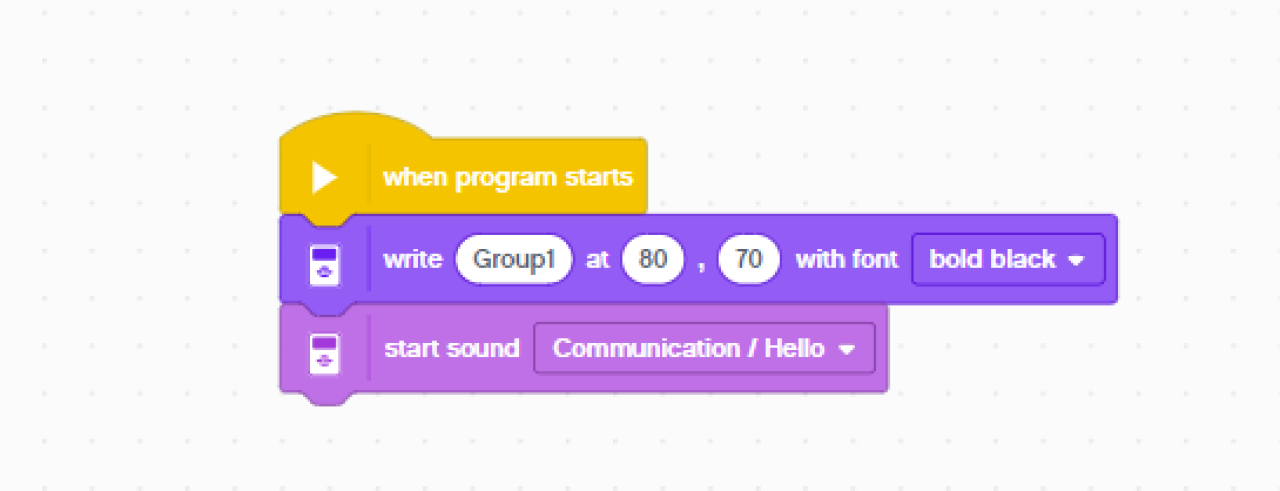
Task: Click the 'when program starts' label
Action: (508, 178)
